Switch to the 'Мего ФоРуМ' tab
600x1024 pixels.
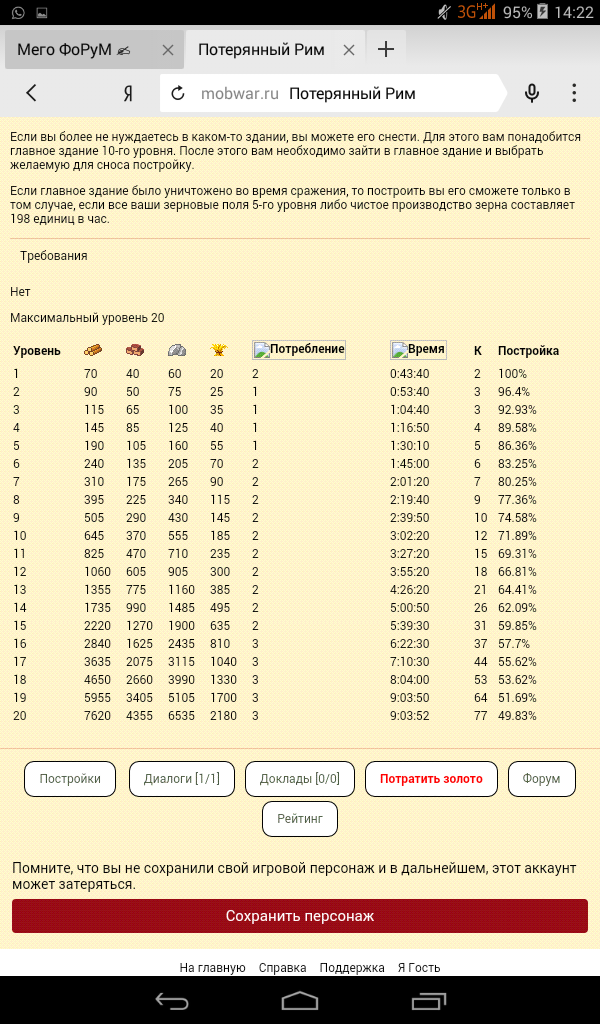click(75, 49)
